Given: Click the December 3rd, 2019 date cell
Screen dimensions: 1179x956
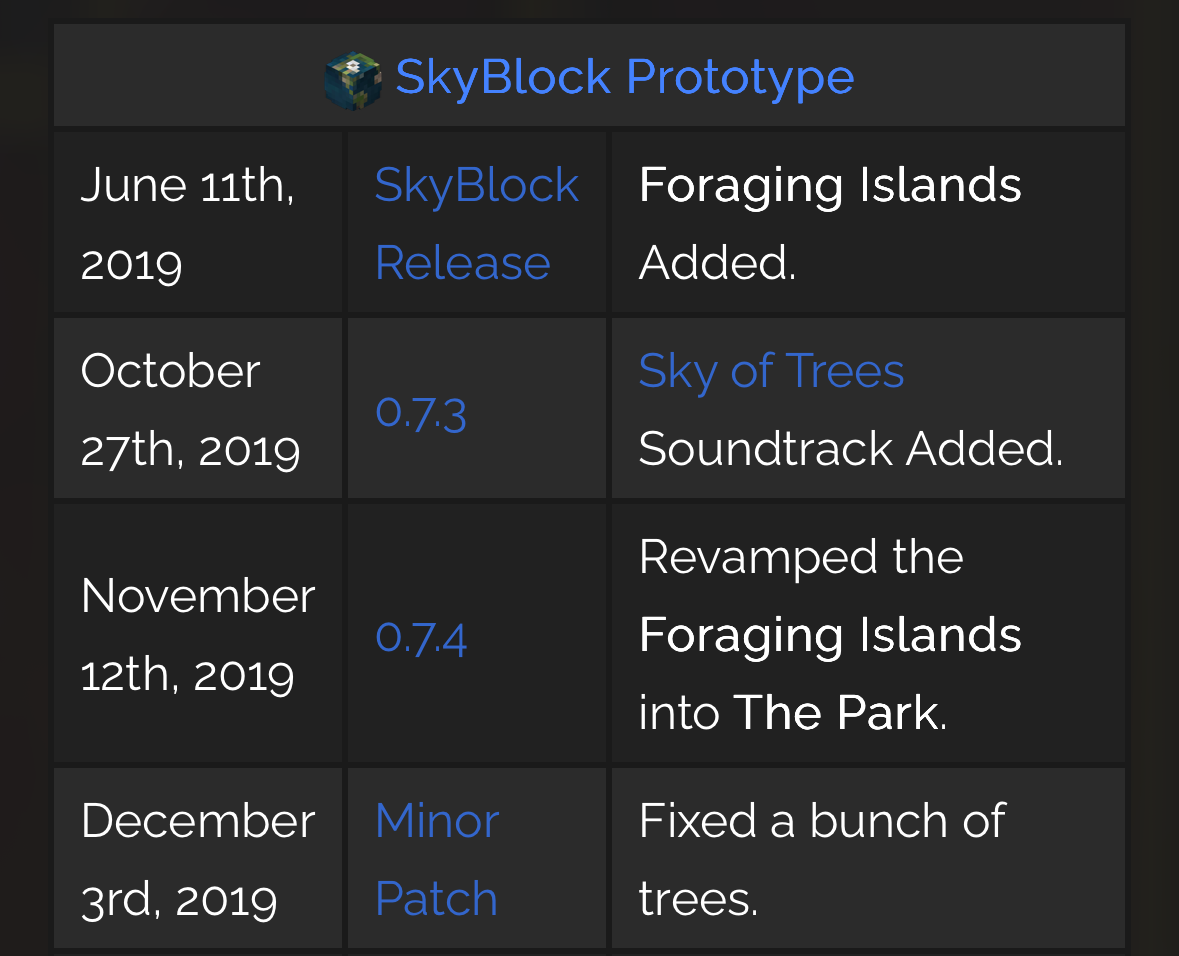Looking at the screenshot, I should pyautogui.click(x=198, y=857).
